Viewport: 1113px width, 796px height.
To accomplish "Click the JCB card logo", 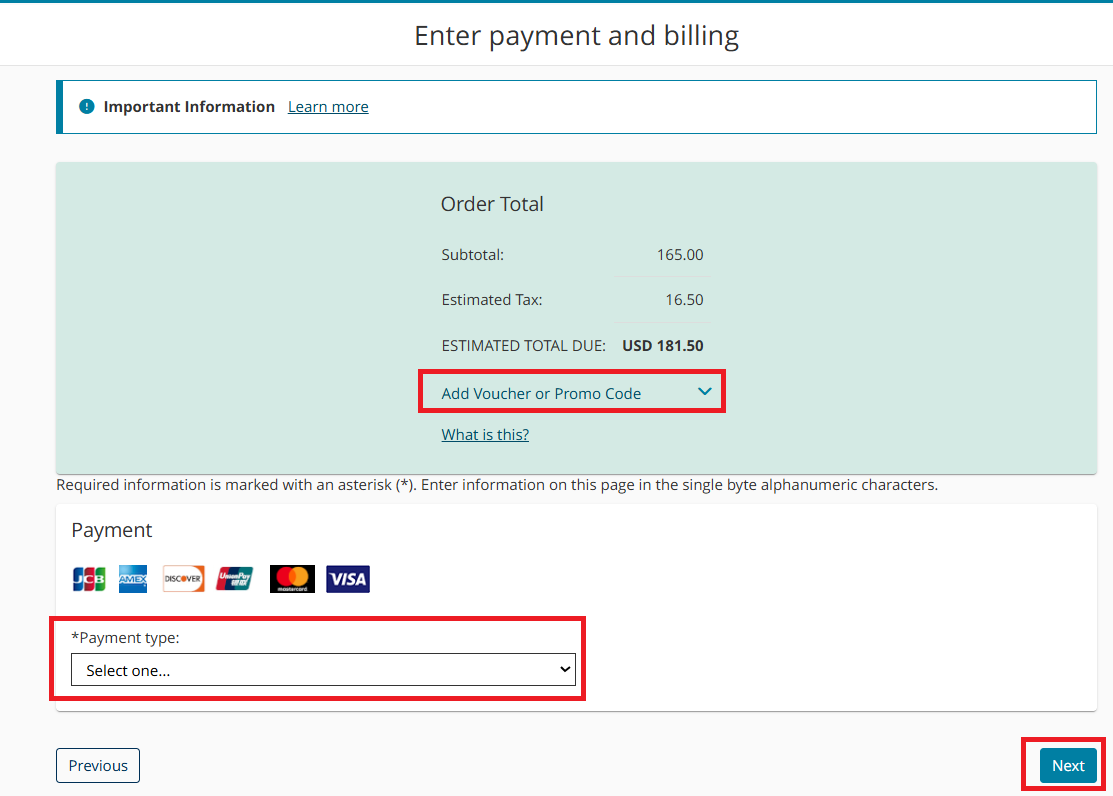I will coord(89,579).
